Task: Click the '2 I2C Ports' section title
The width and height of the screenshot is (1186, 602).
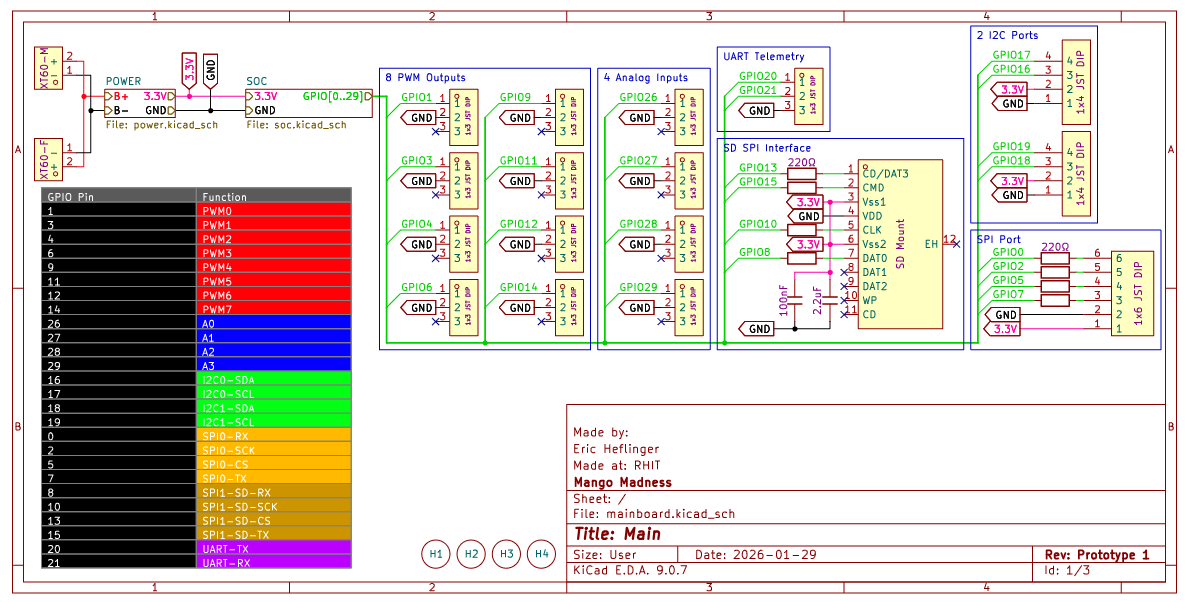Action: point(1007,35)
